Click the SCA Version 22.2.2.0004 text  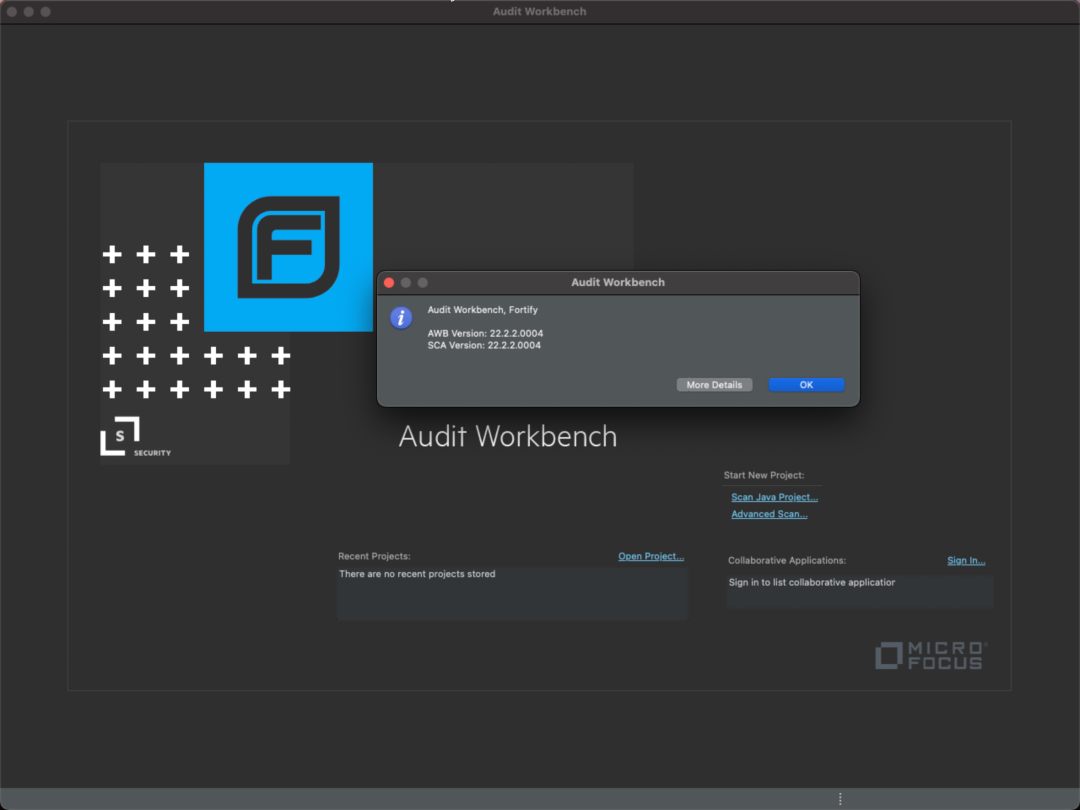click(x=484, y=345)
